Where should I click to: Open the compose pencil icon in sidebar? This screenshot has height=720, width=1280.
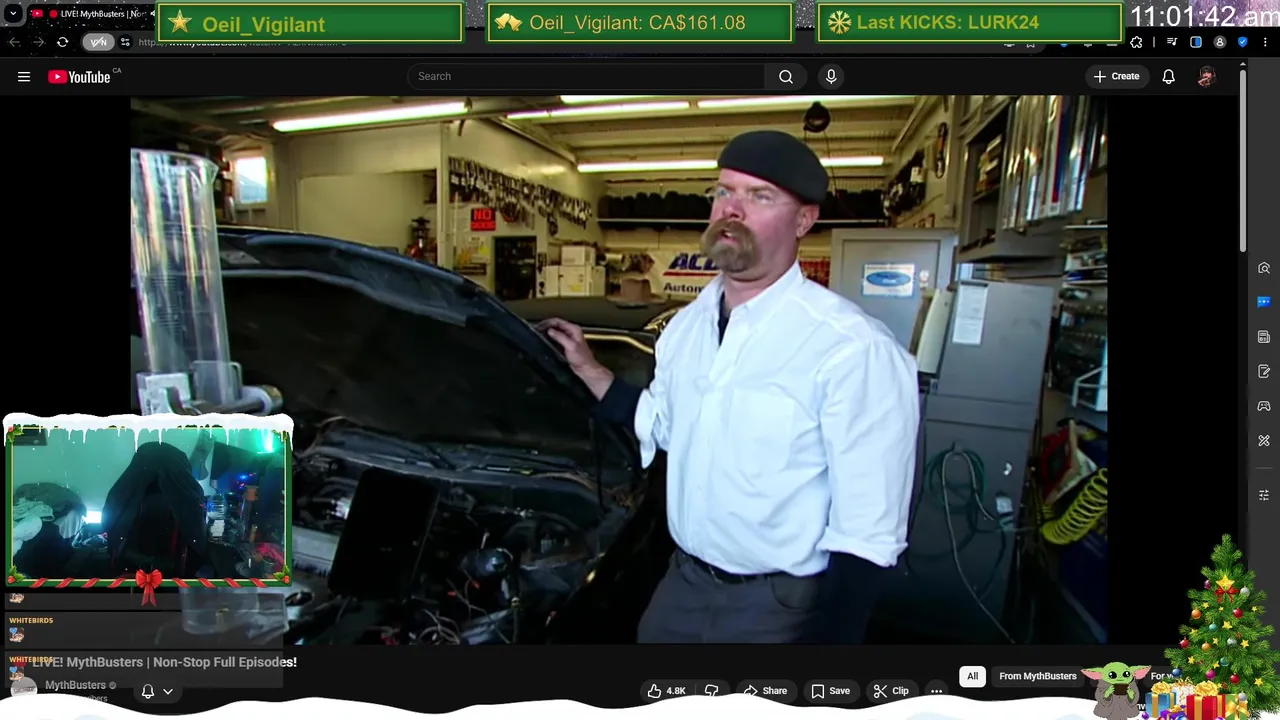[x=1264, y=372]
